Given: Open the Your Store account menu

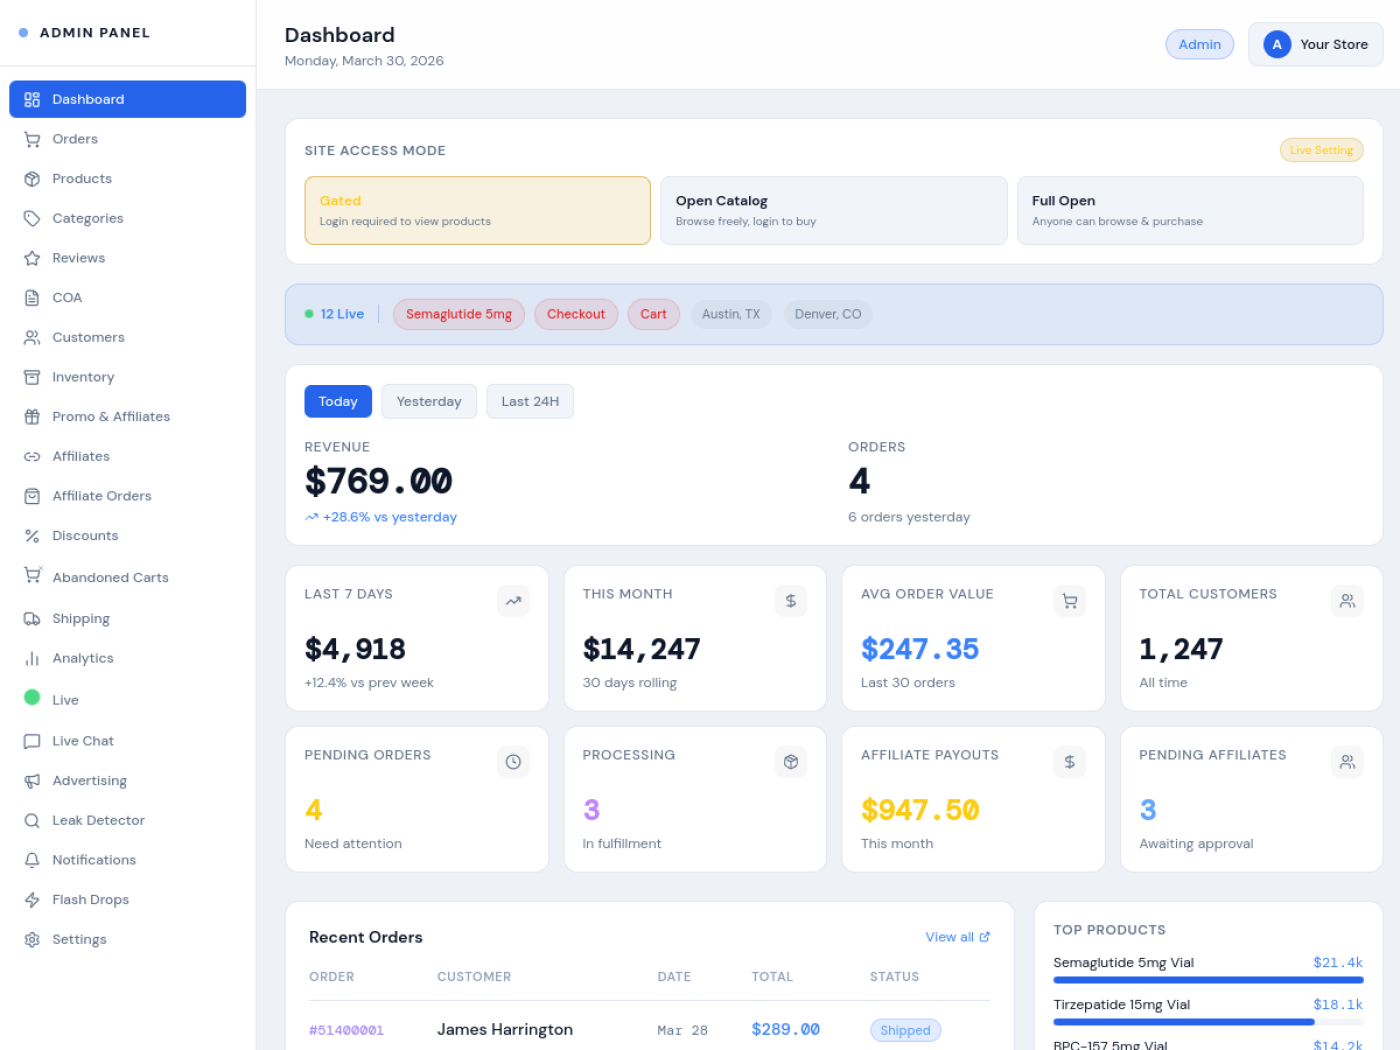Looking at the screenshot, I should tap(1316, 44).
